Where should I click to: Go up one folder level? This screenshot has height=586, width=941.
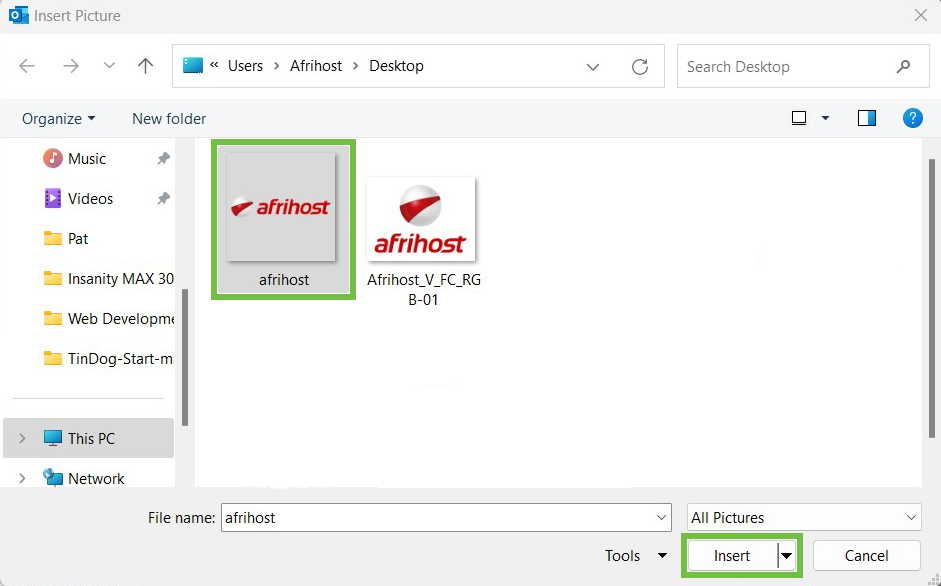coord(146,66)
